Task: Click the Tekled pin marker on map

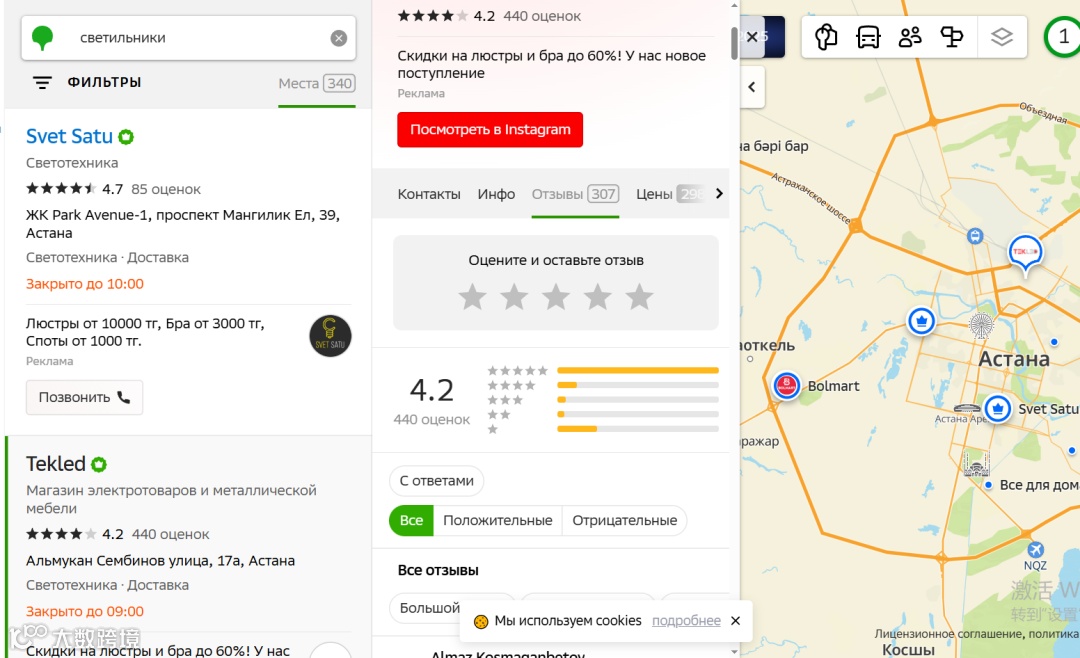Action: pyautogui.click(x=1025, y=253)
